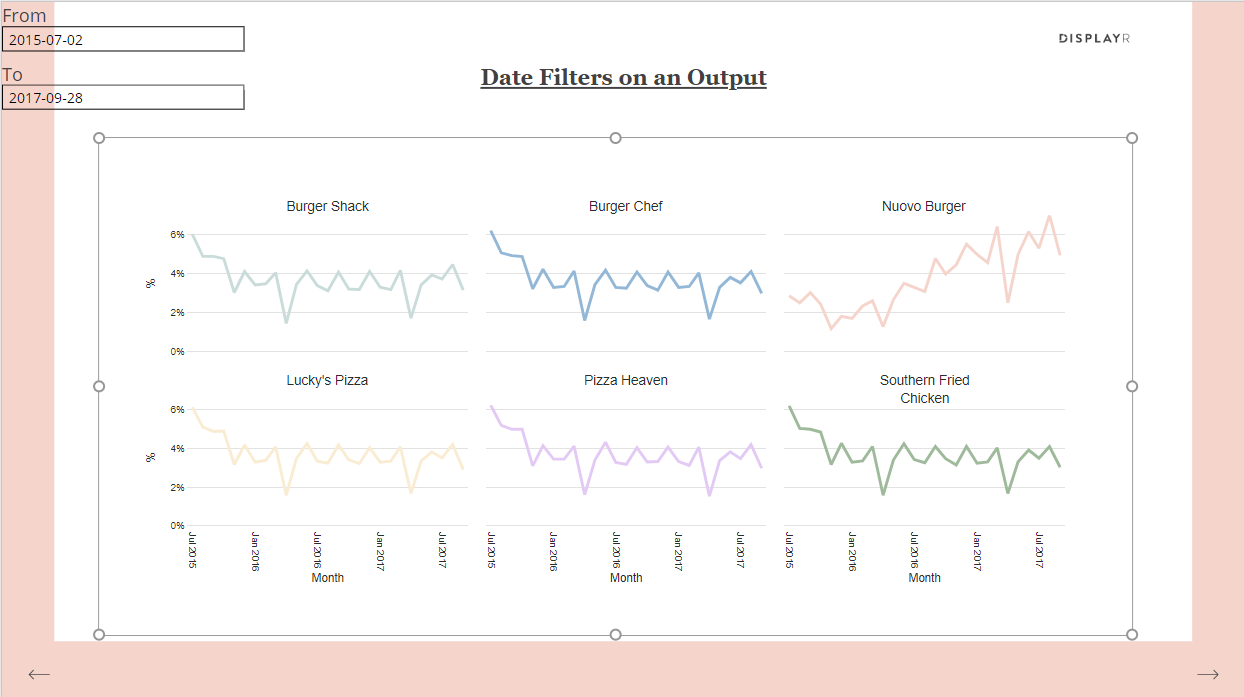
Task: Click the Date Filters on an Output title
Action: click(623, 77)
